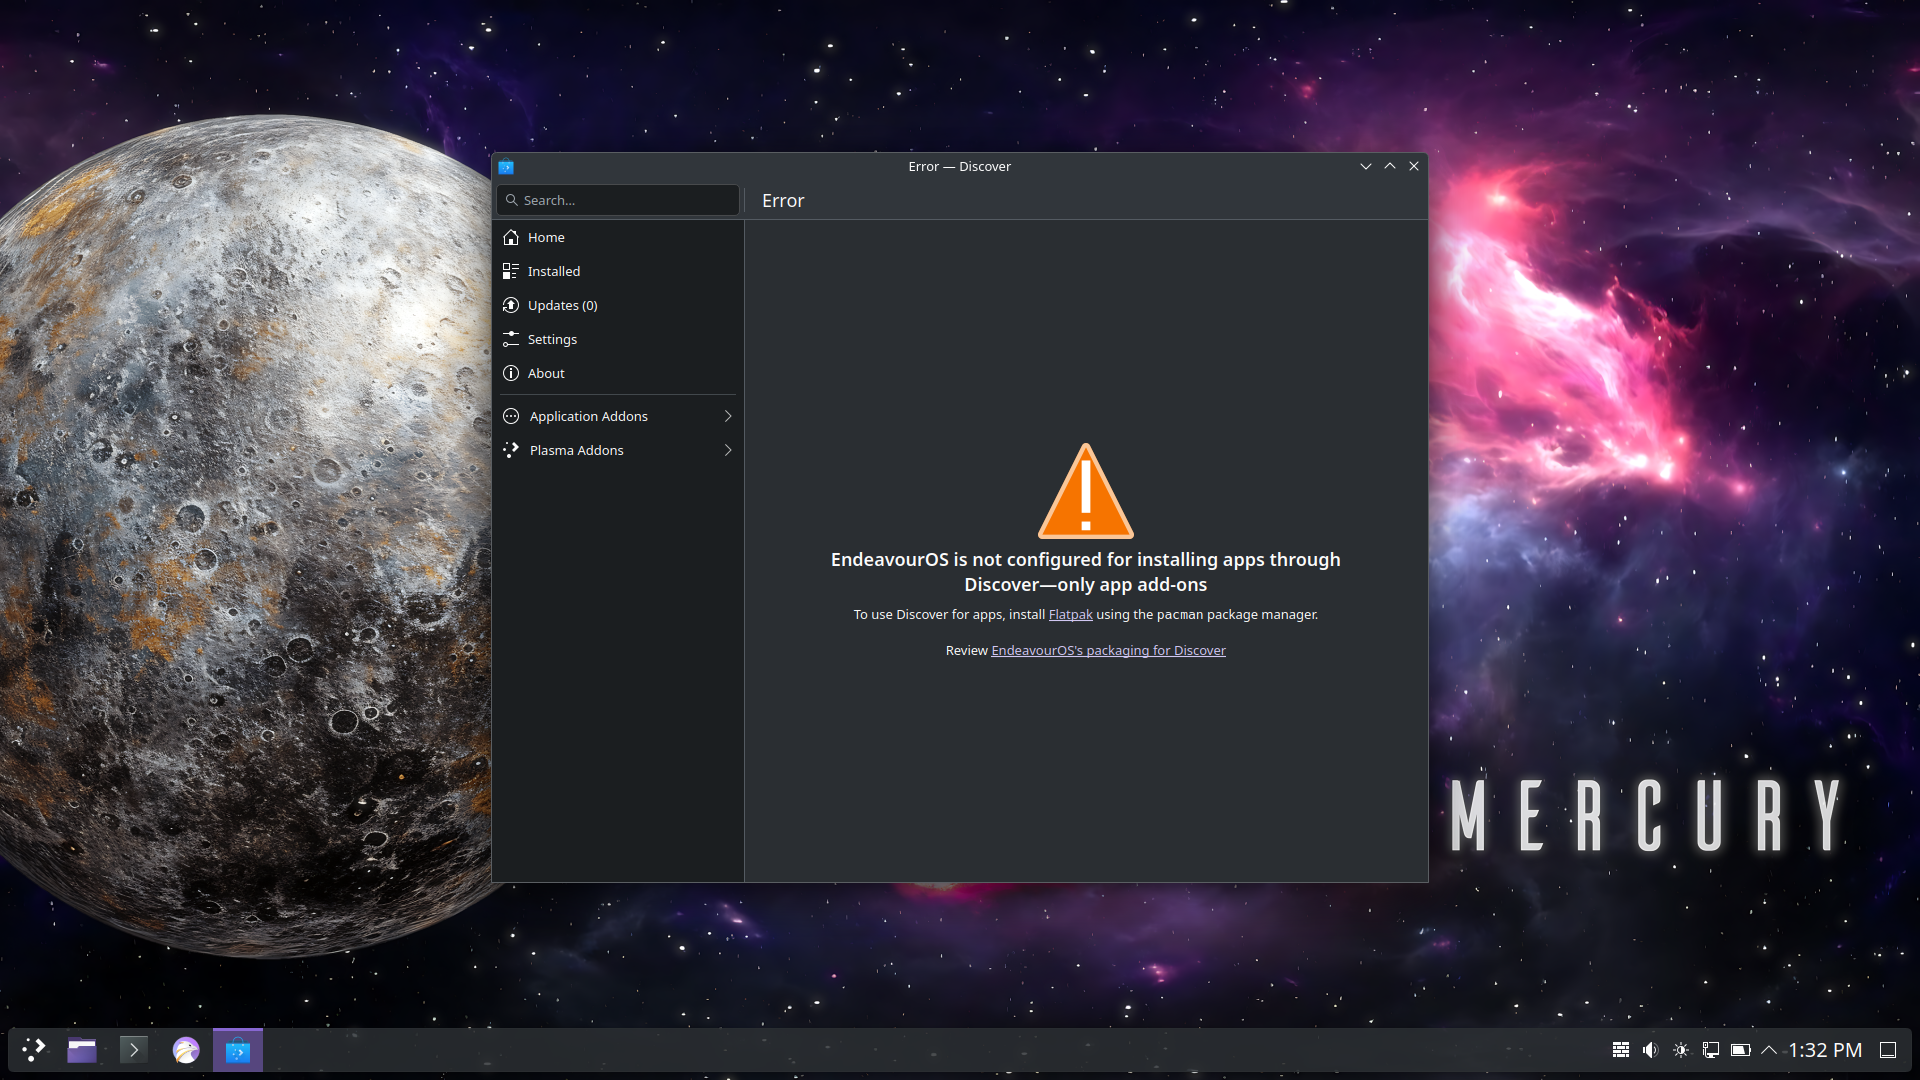This screenshot has width=1920, height=1080.
Task: Click the Installed apps icon
Action: click(x=511, y=271)
